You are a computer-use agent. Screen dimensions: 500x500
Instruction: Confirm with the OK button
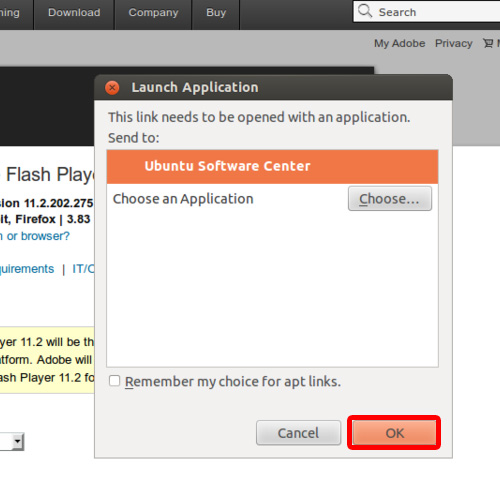[394, 433]
